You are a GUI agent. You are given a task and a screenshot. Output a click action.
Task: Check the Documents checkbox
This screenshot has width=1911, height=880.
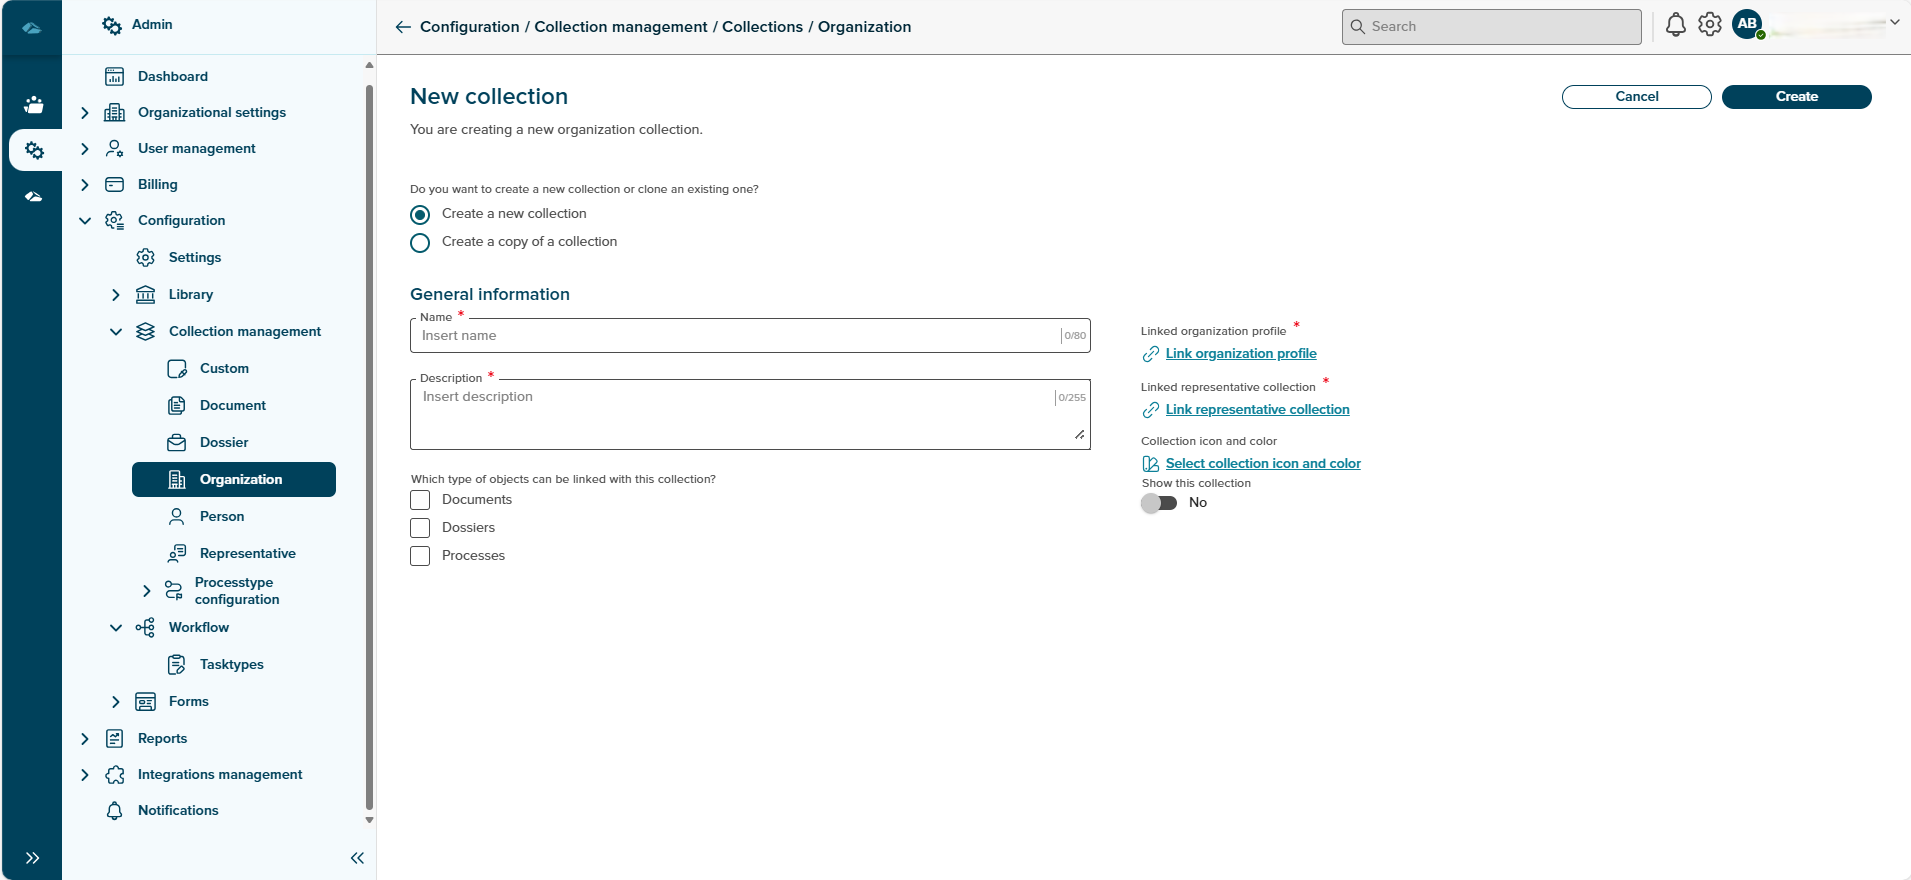[420, 500]
